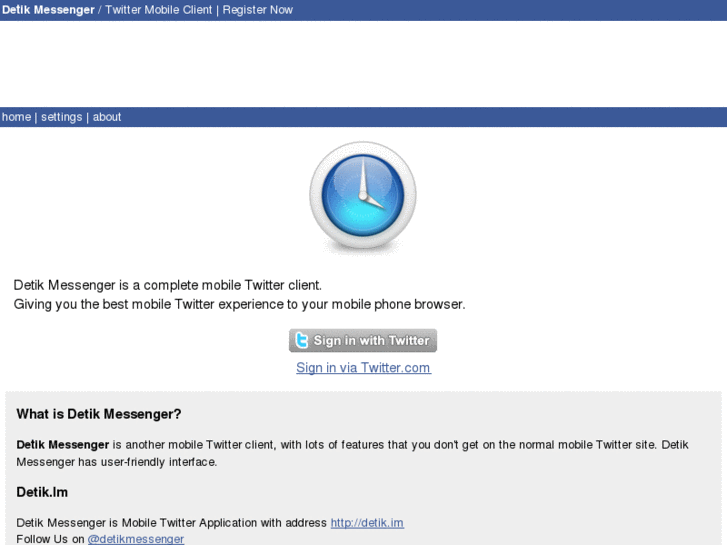The image size is (727, 545).
Task: Click Register Now in the header
Action: coord(258,10)
